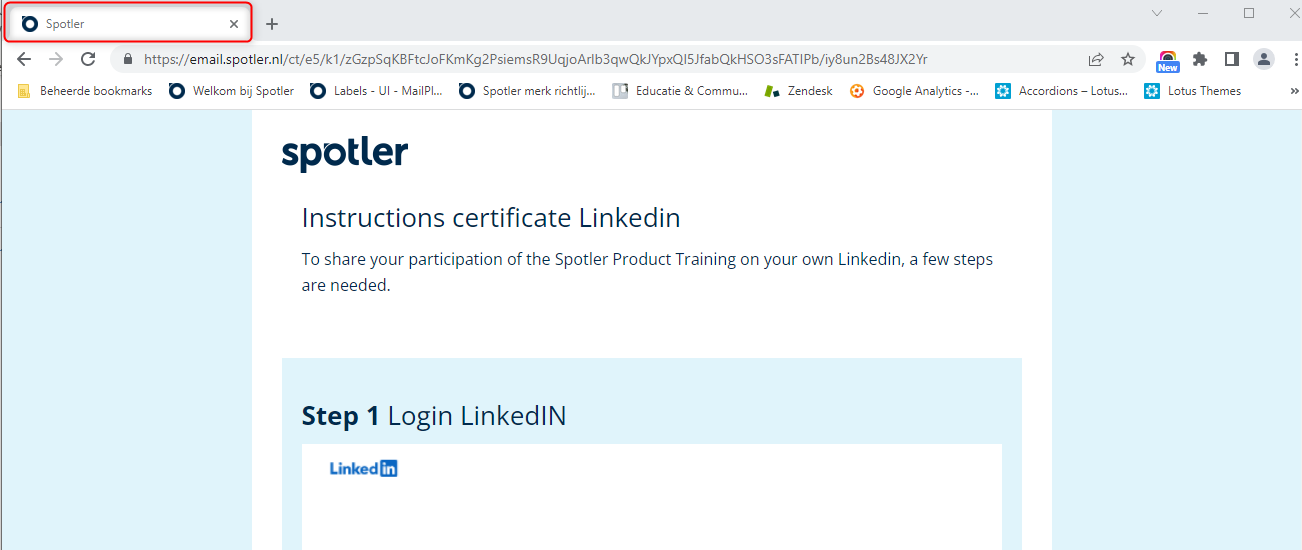Image resolution: width=1302 pixels, height=550 pixels.
Task: Expand the hidden bookmarks chevron
Action: [x=1295, y=91]
